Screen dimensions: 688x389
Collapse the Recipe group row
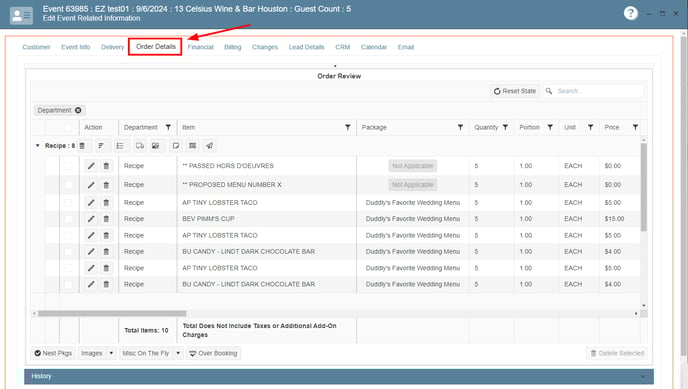(x=38, y=146)
